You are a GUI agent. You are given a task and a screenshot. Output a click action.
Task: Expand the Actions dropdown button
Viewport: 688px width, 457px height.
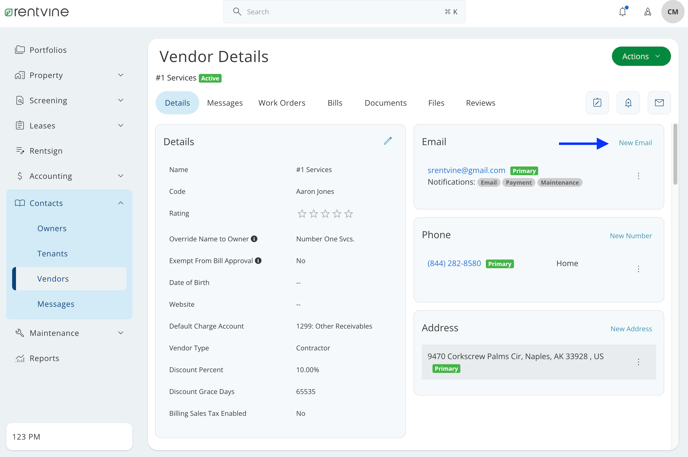[x=641, y=57]
